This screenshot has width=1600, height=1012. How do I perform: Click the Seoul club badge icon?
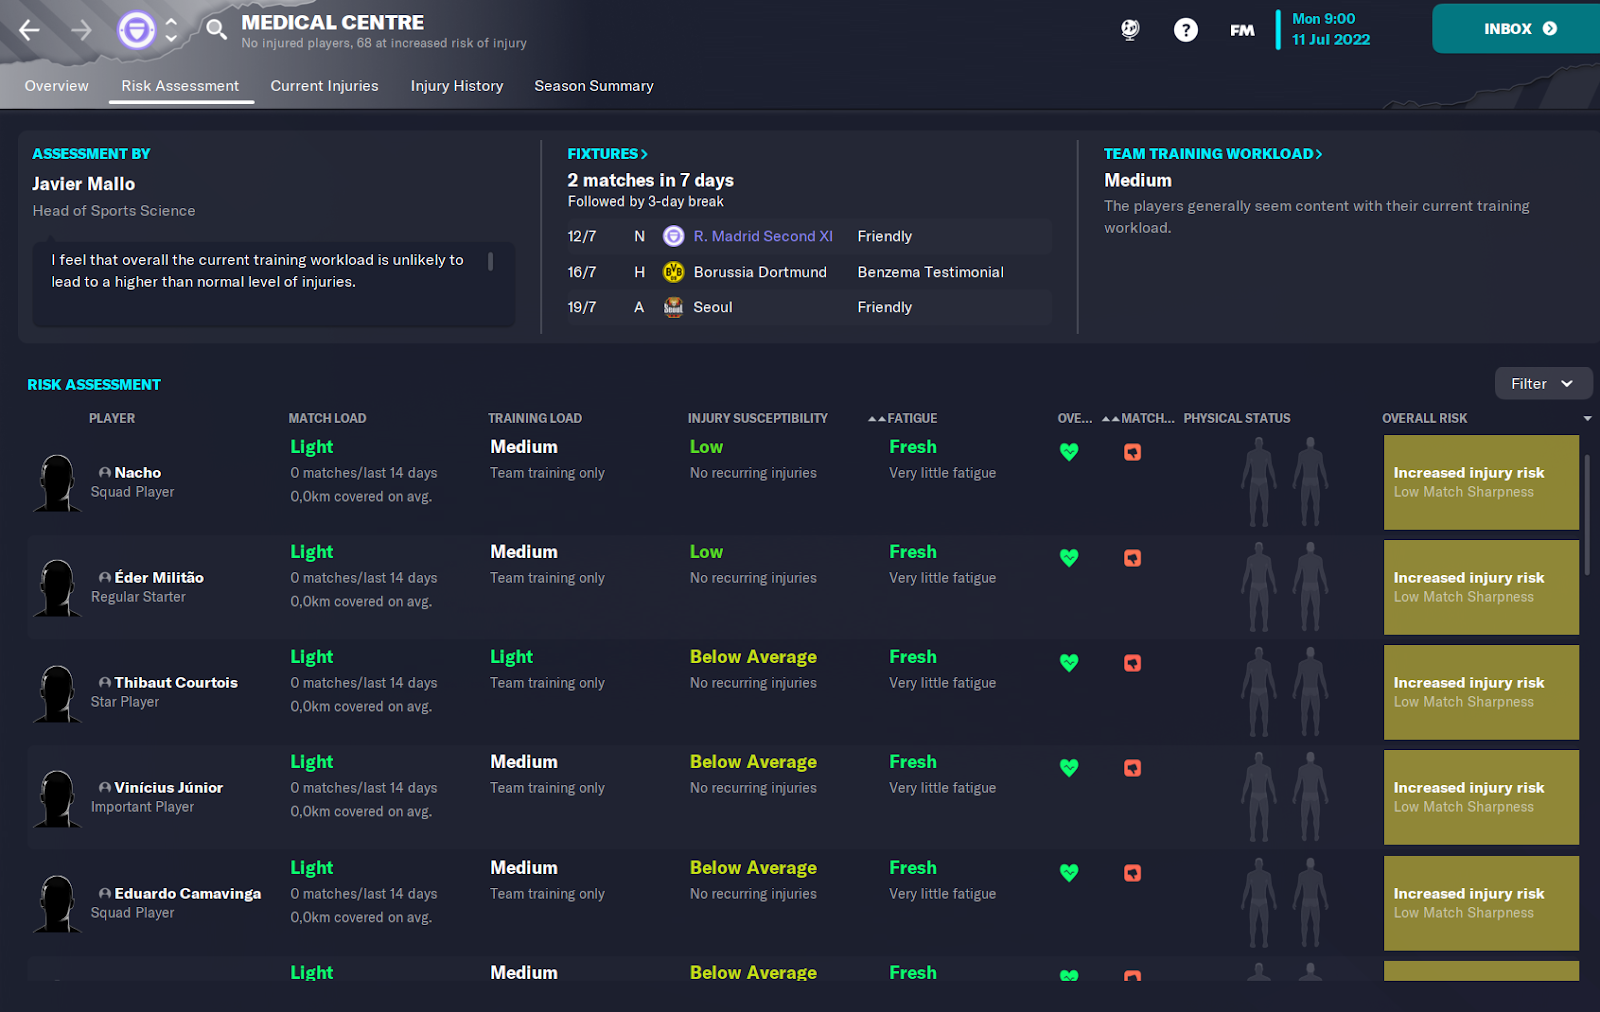(674, 307)
